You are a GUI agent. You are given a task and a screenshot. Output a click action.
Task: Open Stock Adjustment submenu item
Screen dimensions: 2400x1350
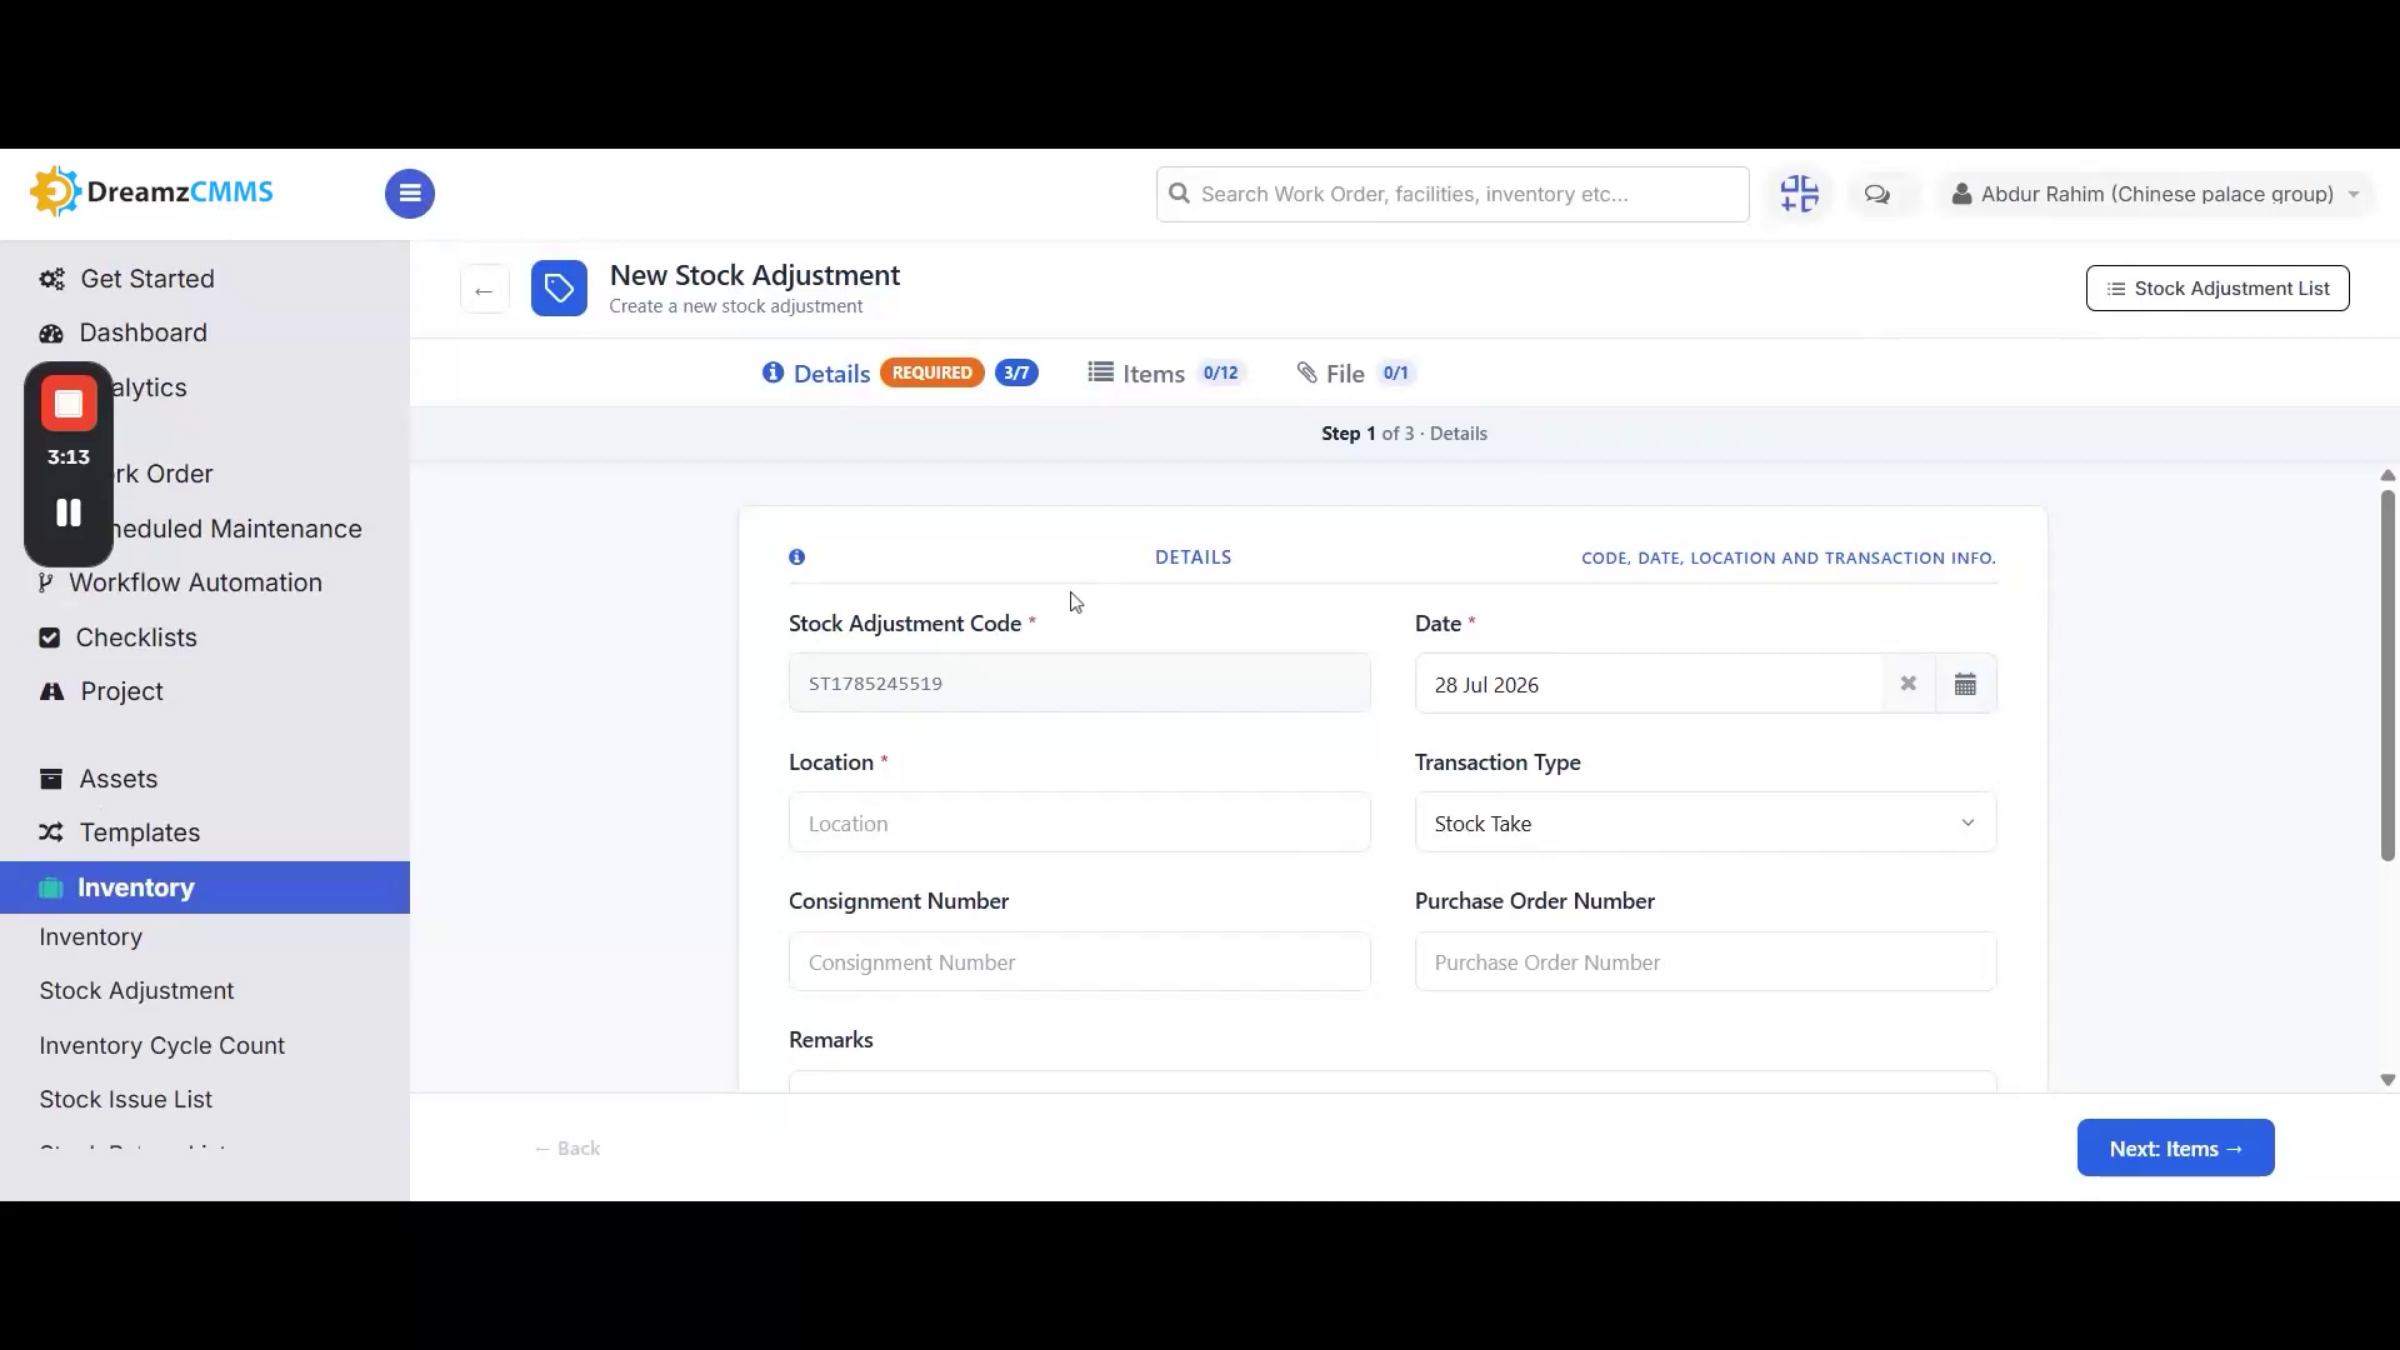point(136,991)
